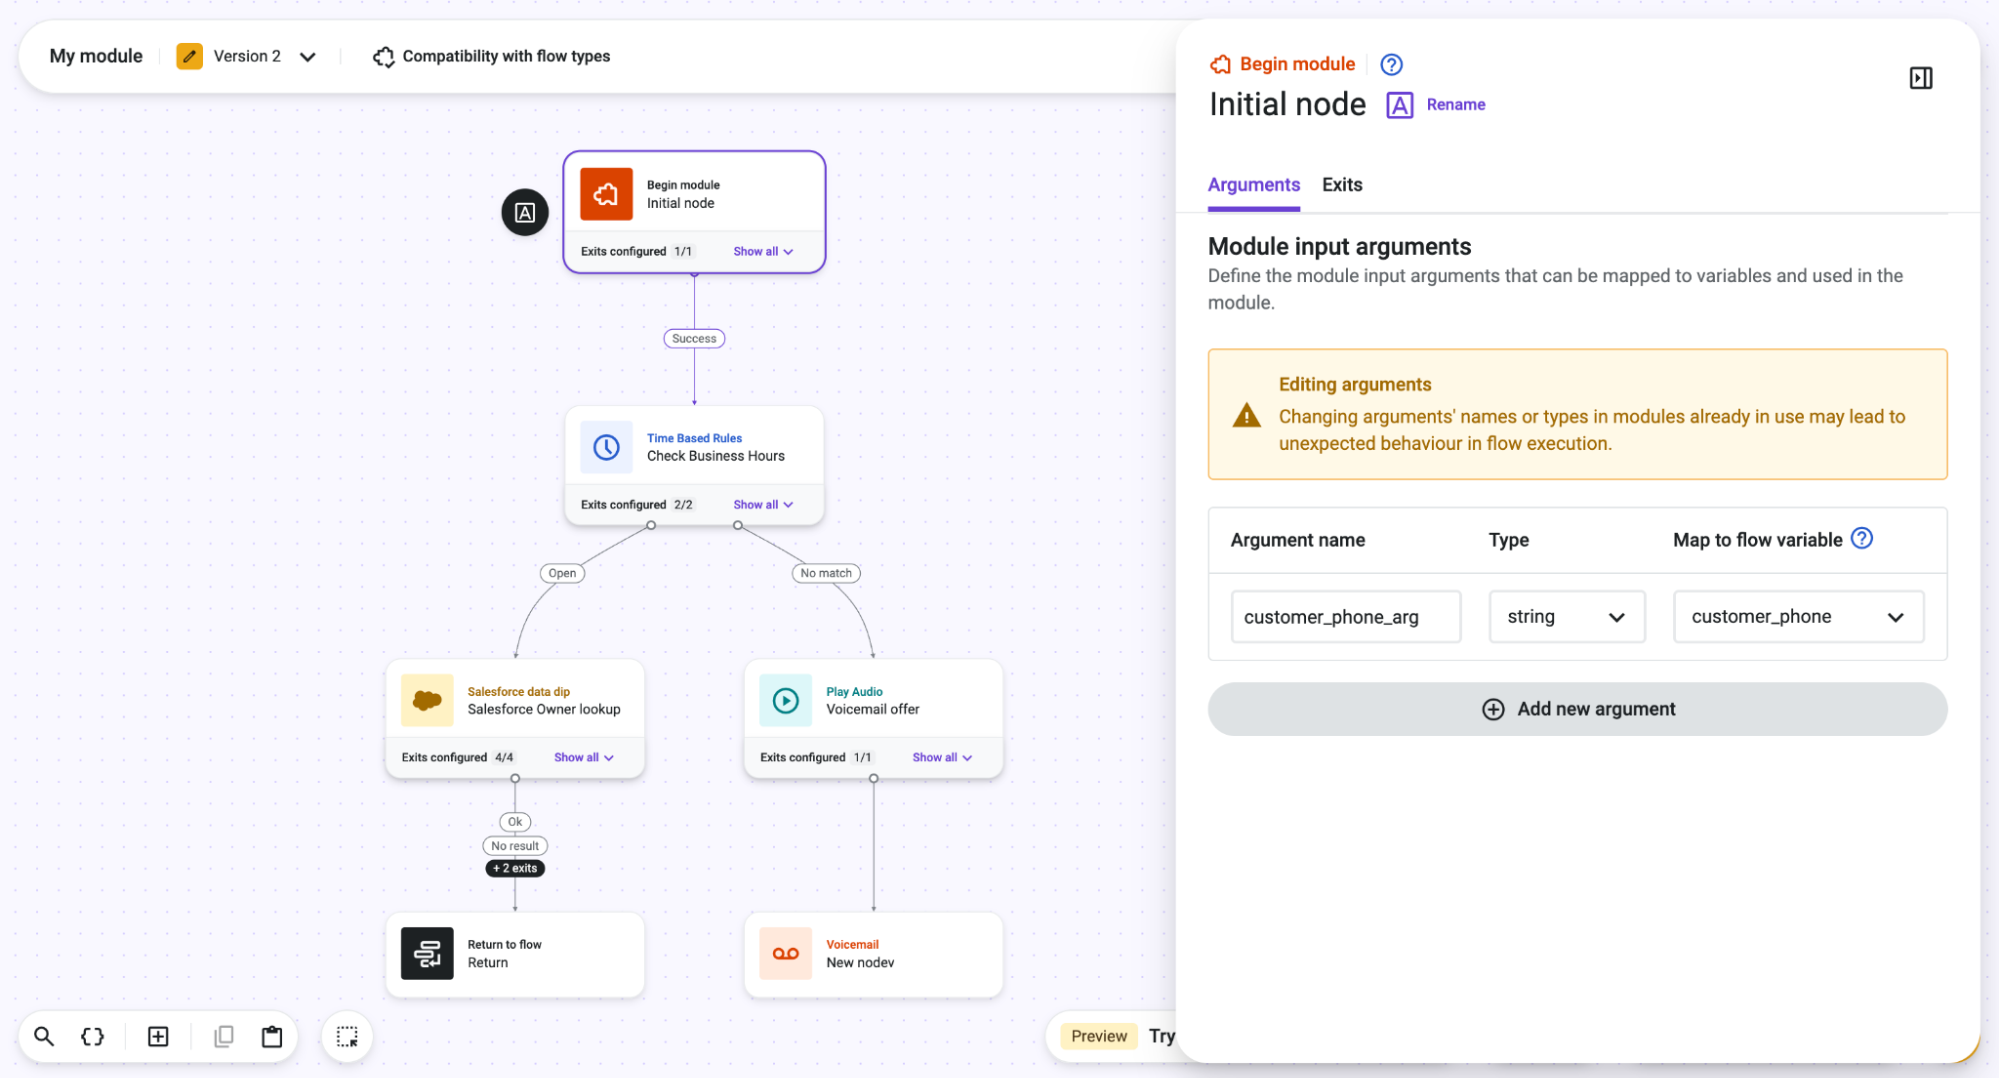Click the paste clipboard icon
Image resolution: width=1999 pixels, height=1078 pixels.
272,1036
